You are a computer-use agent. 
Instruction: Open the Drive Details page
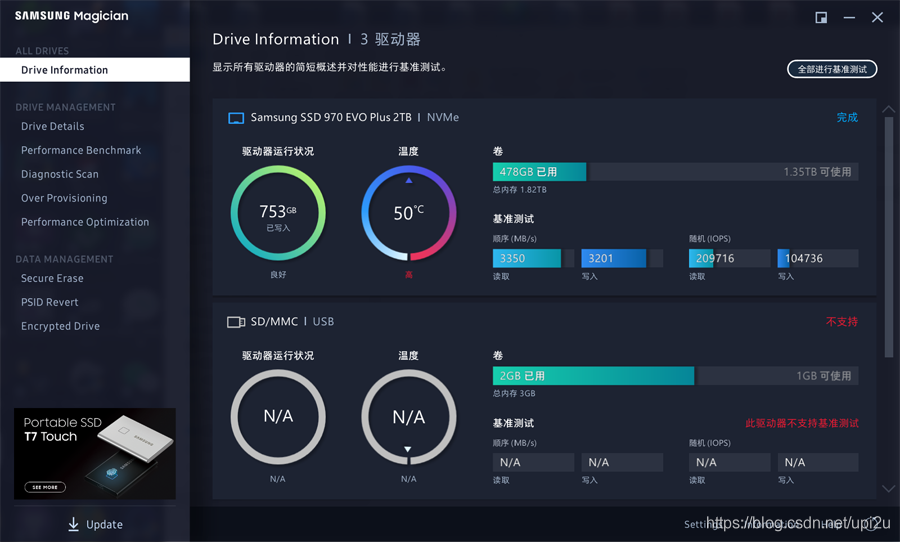(53, 126)
